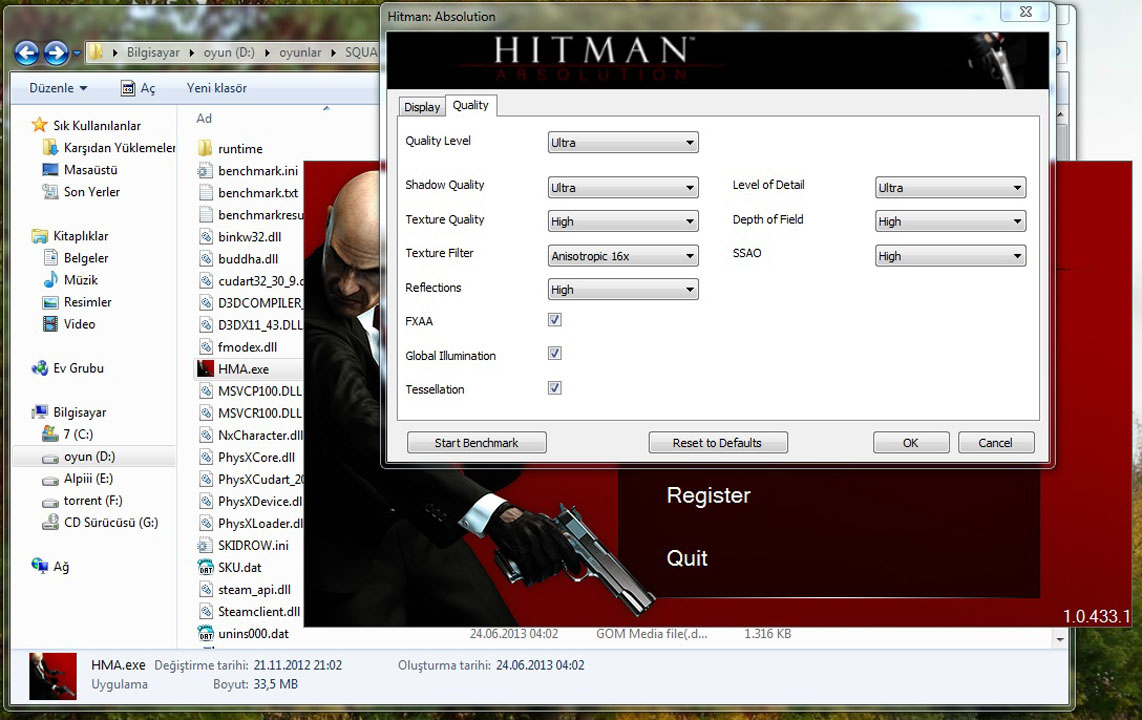Select the fmodex.dll file
This screenshot has height=720, width=1142.
click(x=250, y=347)
